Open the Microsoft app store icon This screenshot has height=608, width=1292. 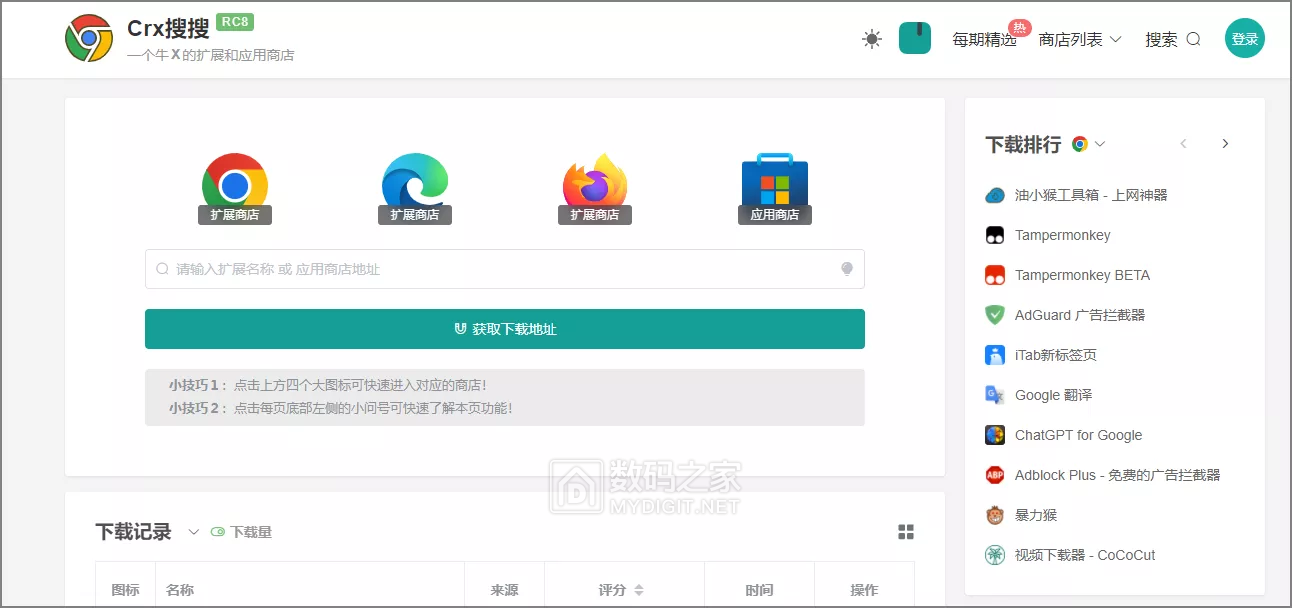(775, 186)
